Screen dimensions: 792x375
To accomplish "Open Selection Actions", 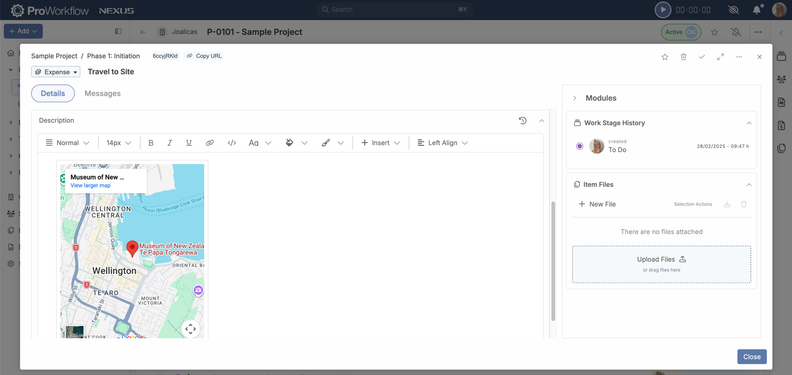I will click(693, 204).
